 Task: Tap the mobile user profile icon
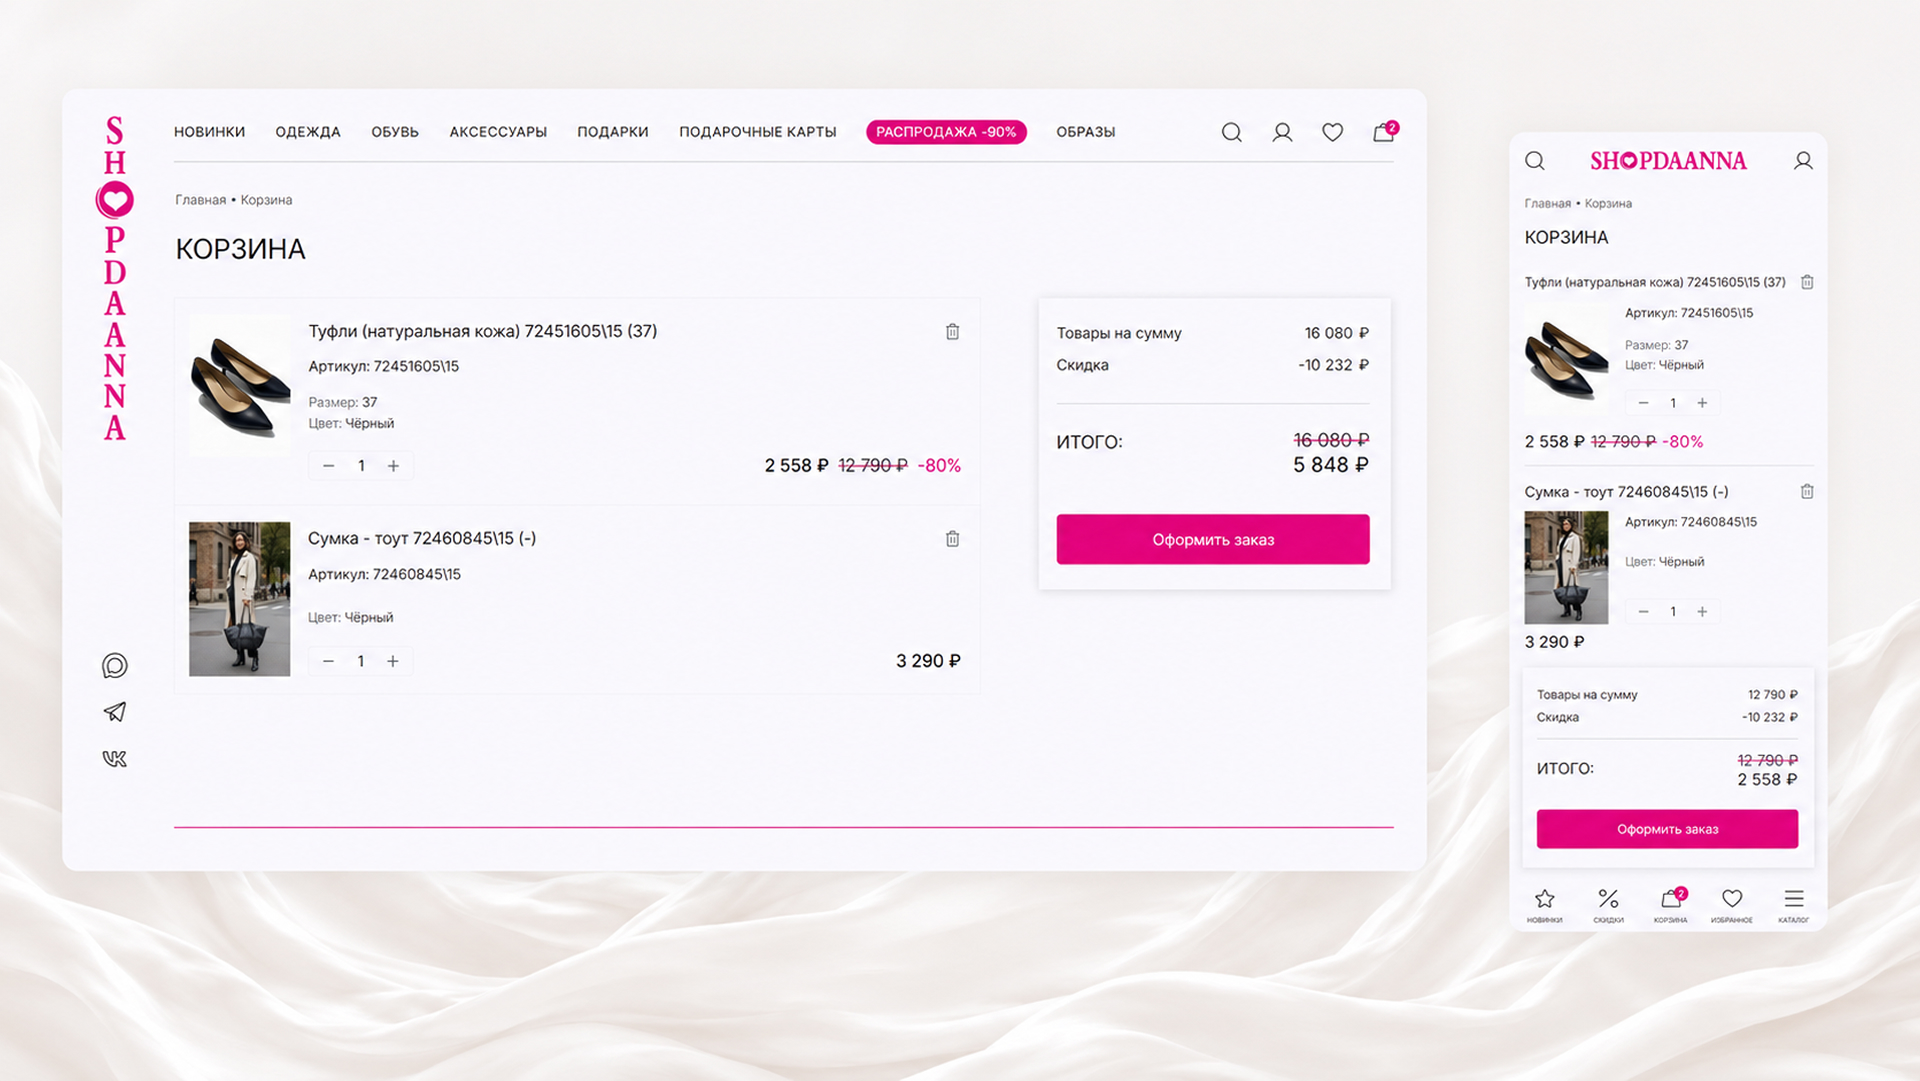coord(1803,161)
